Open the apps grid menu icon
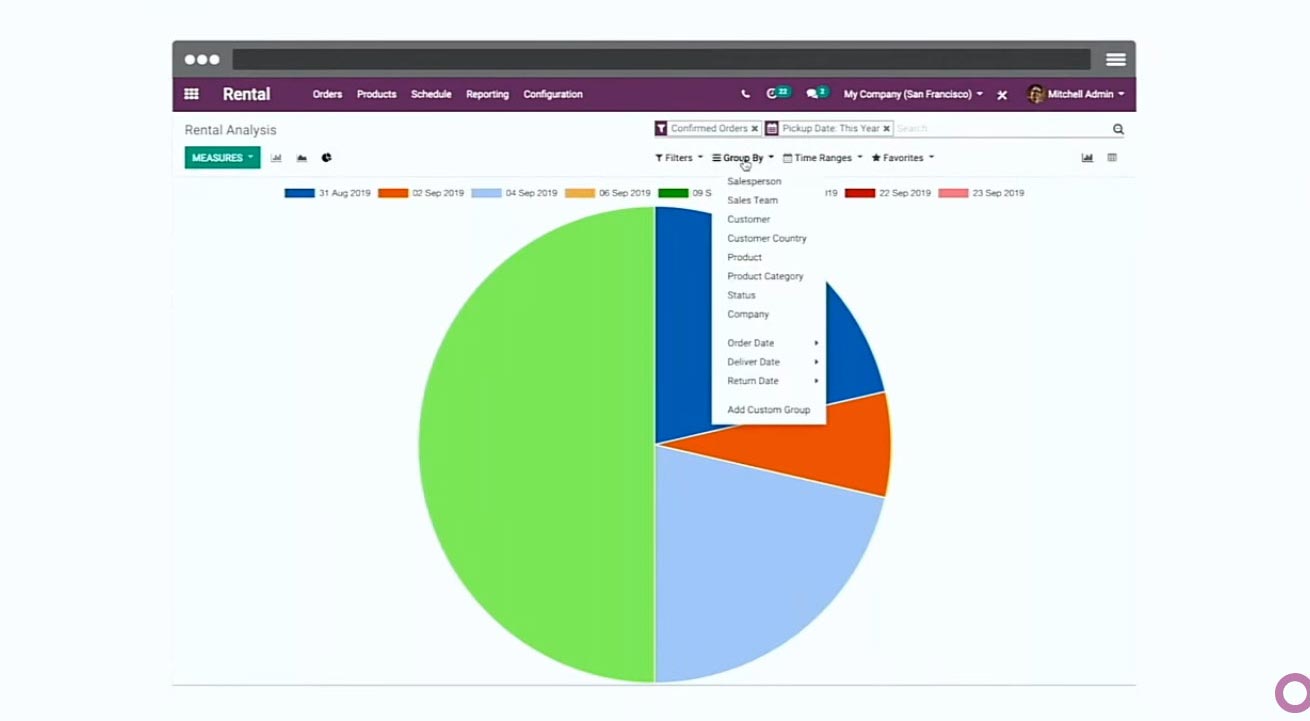The height and width of the screenshot is (721, 1310). pos(191,94)
